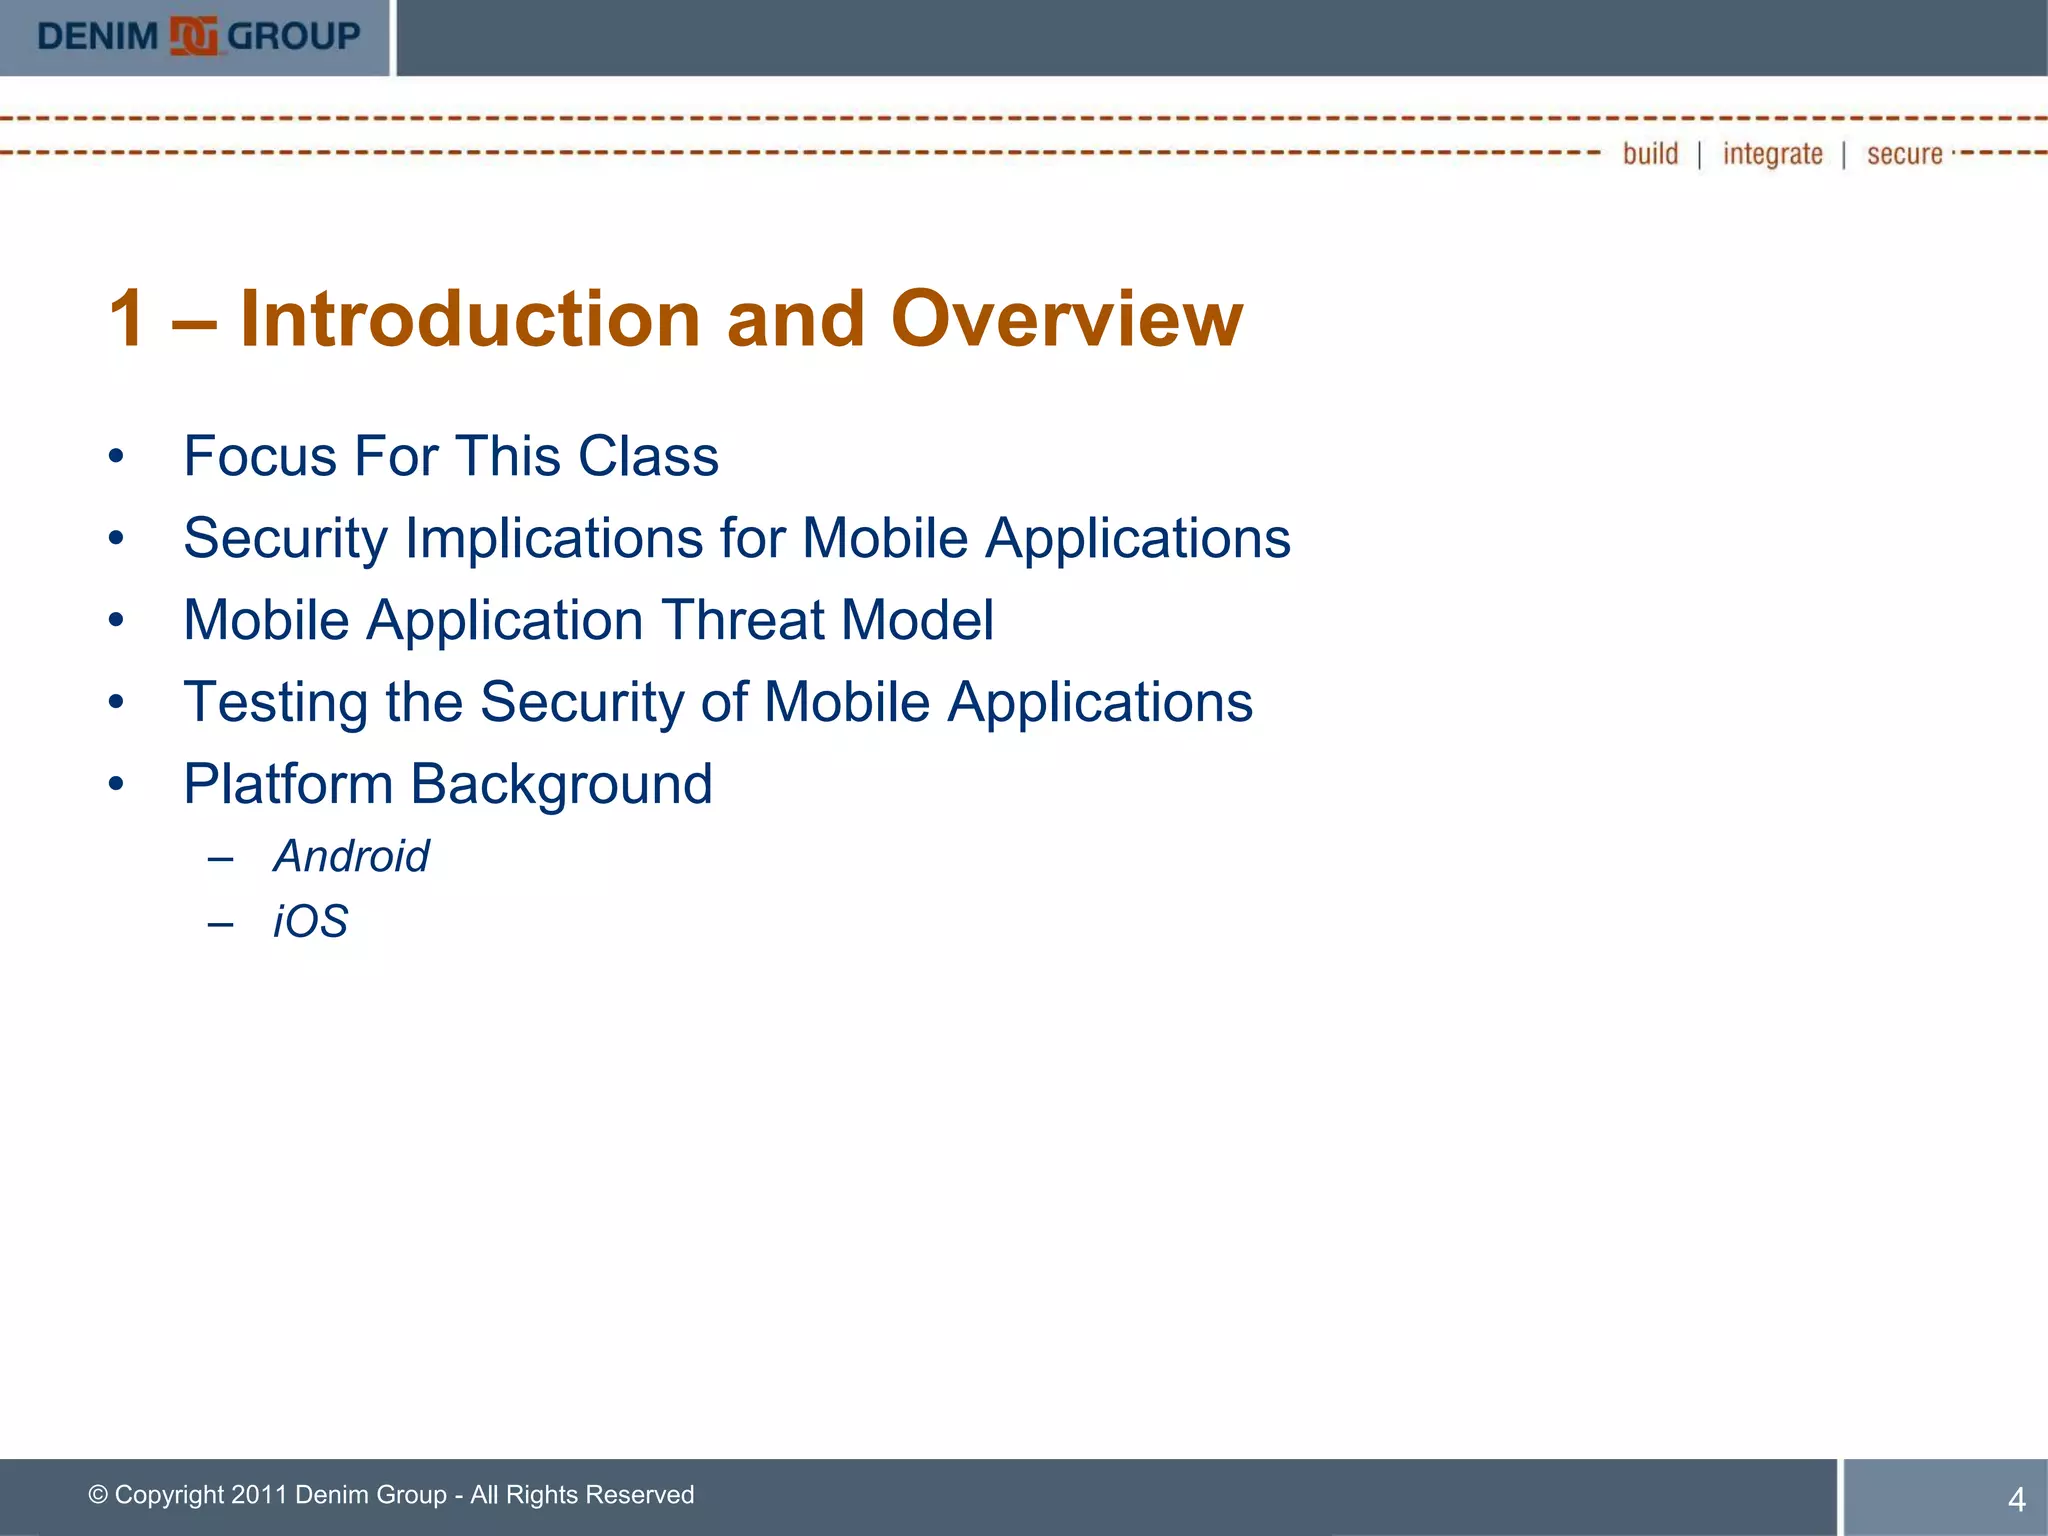Viewport: 2048px width, 1536px height.
Task: Click the 'Android' sub-bullet
Action: (351, 857)
